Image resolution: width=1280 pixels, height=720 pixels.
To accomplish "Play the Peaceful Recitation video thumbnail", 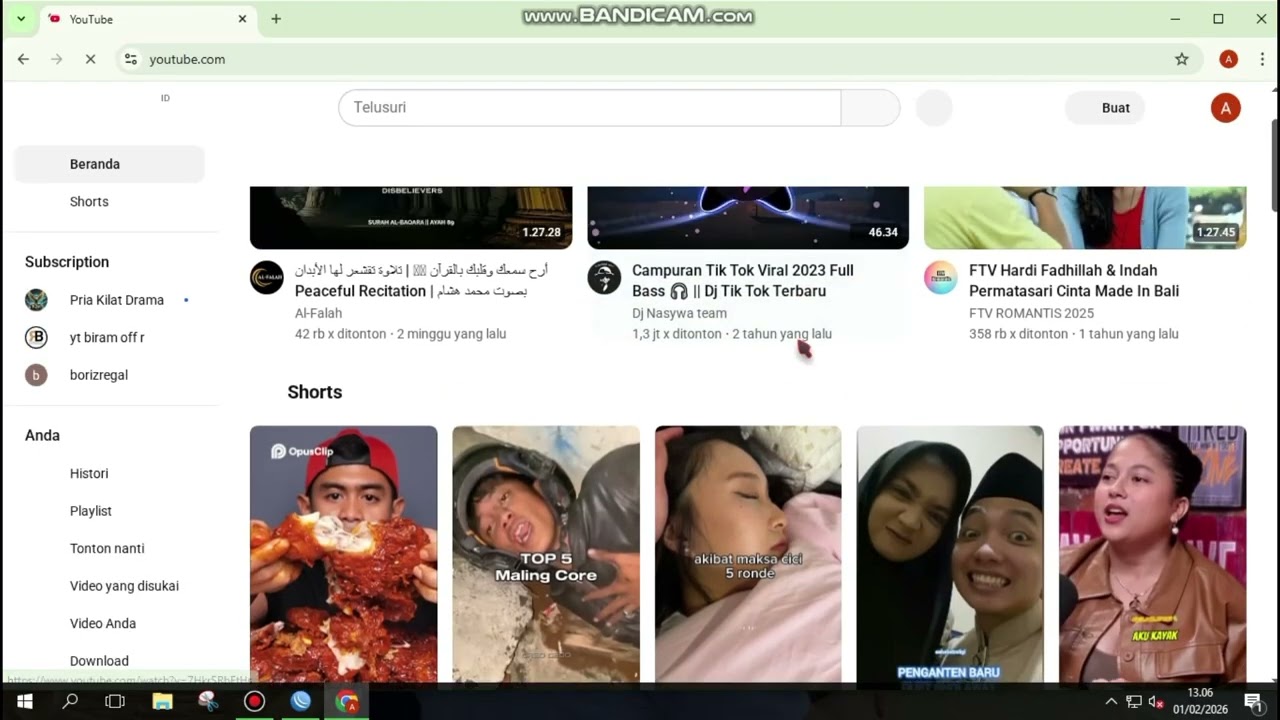I will point(411,217).
